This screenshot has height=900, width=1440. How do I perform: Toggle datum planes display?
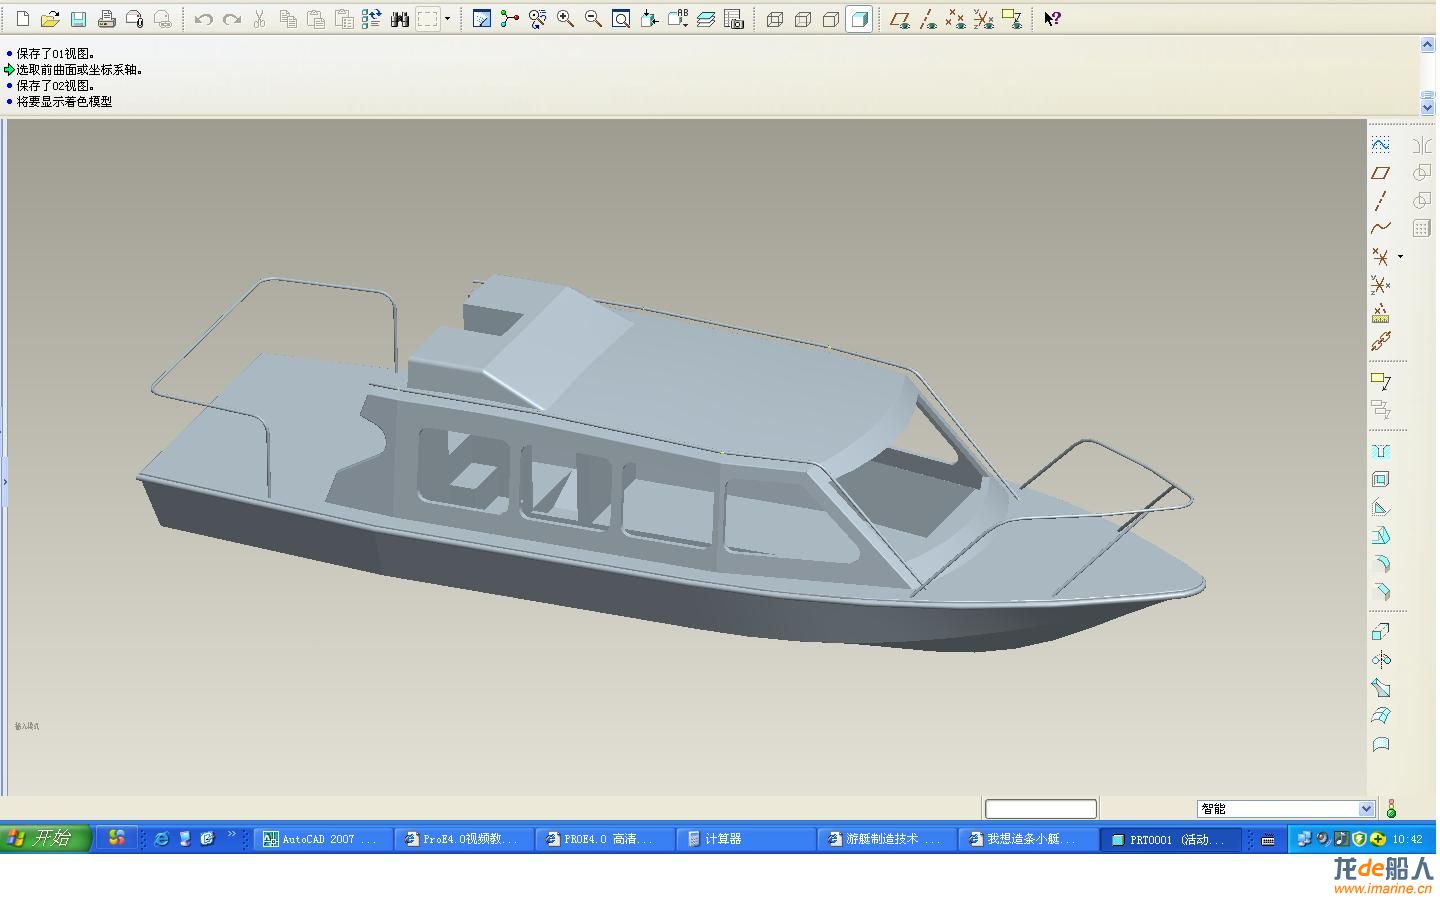tap(900, 18)
